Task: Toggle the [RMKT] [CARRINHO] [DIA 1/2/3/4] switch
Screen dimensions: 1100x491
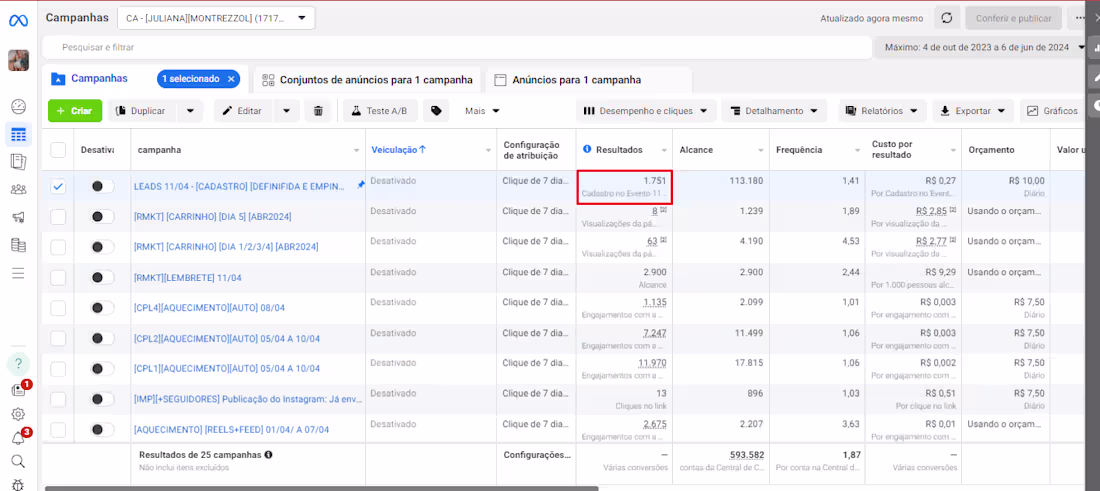Action: tap(102, 247)
